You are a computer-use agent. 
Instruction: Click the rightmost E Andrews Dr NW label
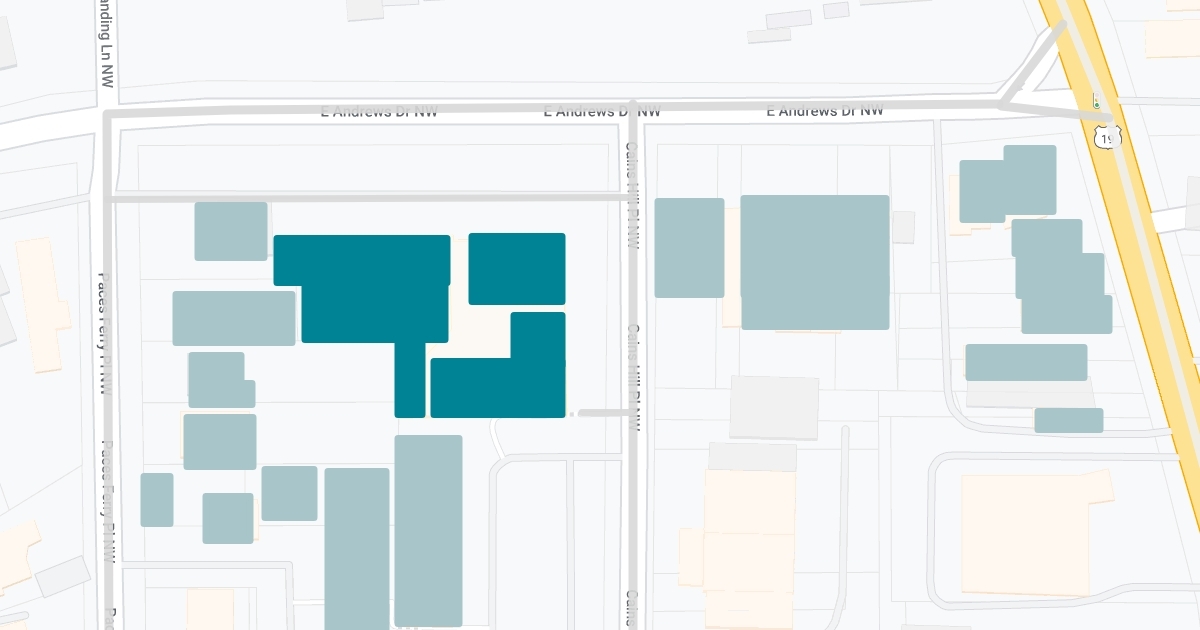click(825, 111)
